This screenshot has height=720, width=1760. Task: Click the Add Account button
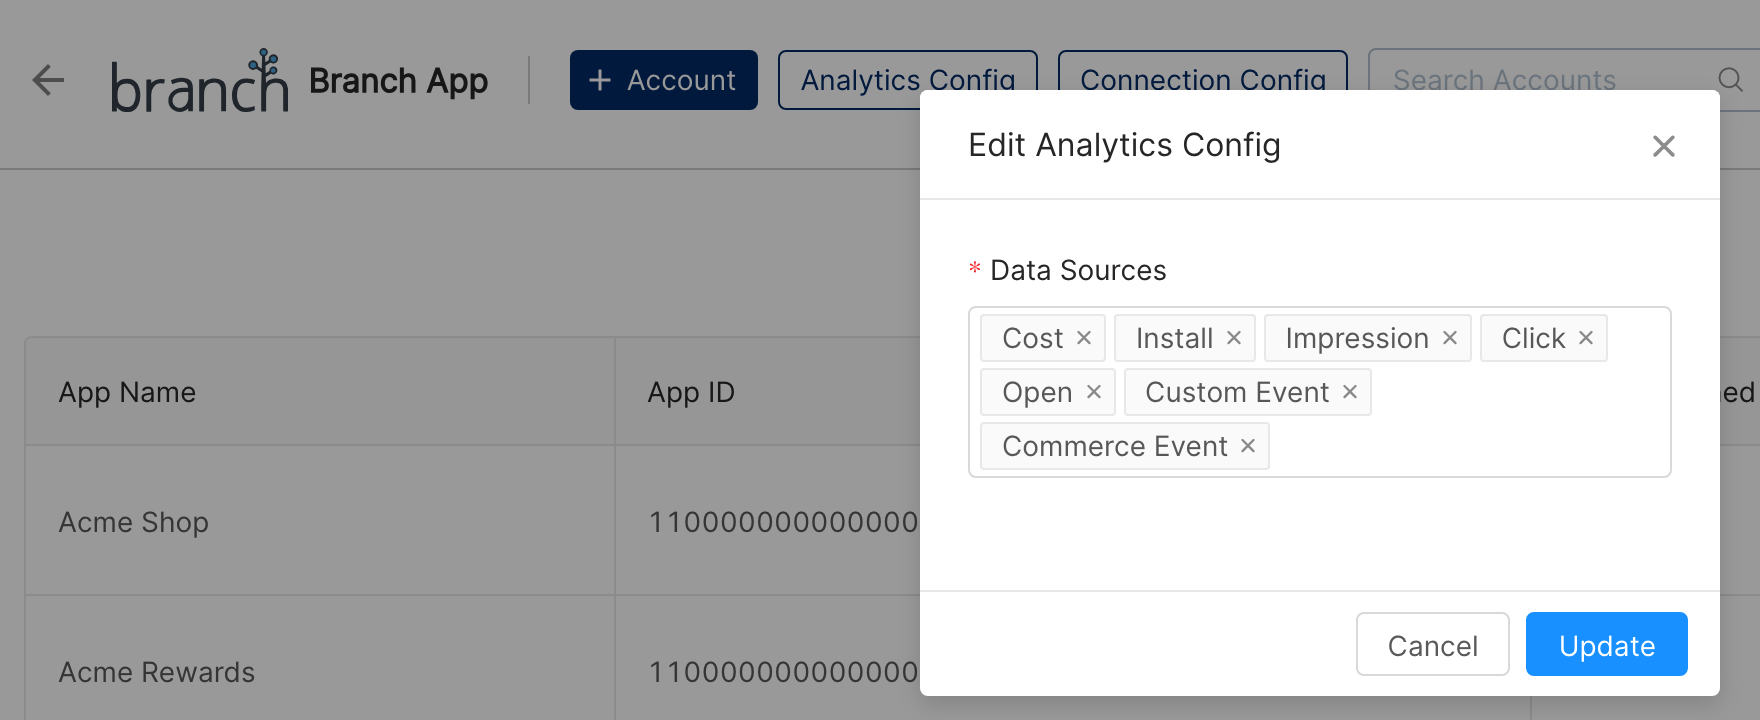tap(664, 80)
